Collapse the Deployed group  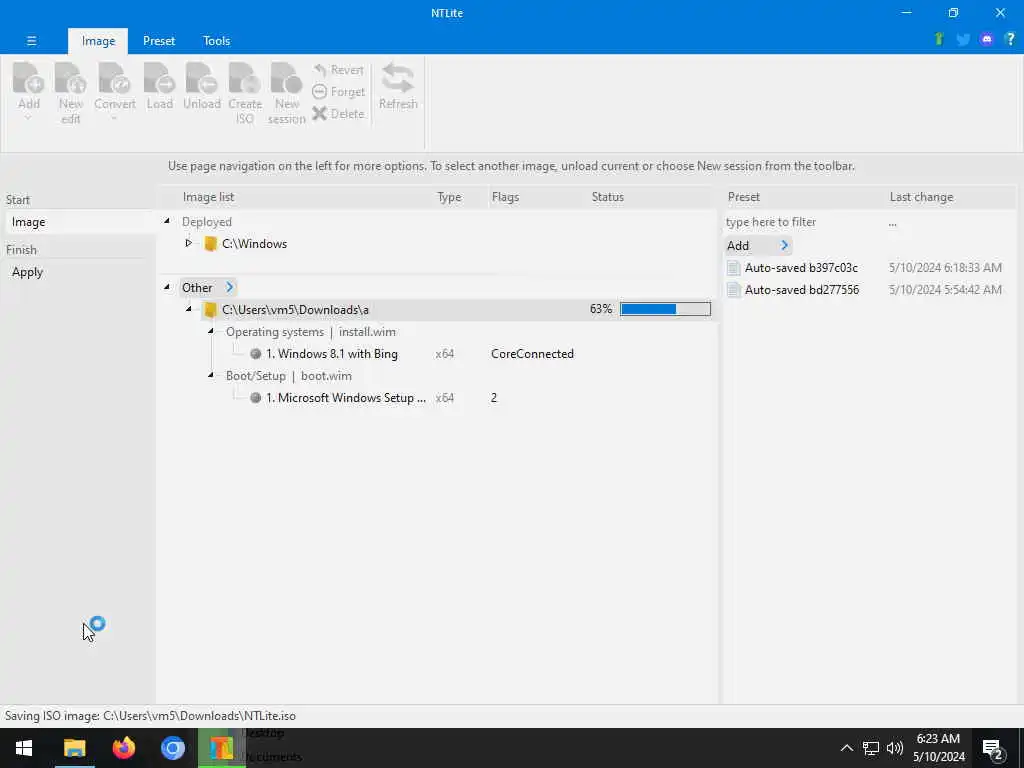167,221
